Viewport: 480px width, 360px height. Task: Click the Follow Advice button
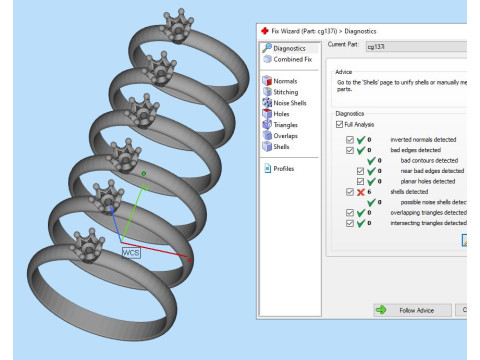coord(413,310)
